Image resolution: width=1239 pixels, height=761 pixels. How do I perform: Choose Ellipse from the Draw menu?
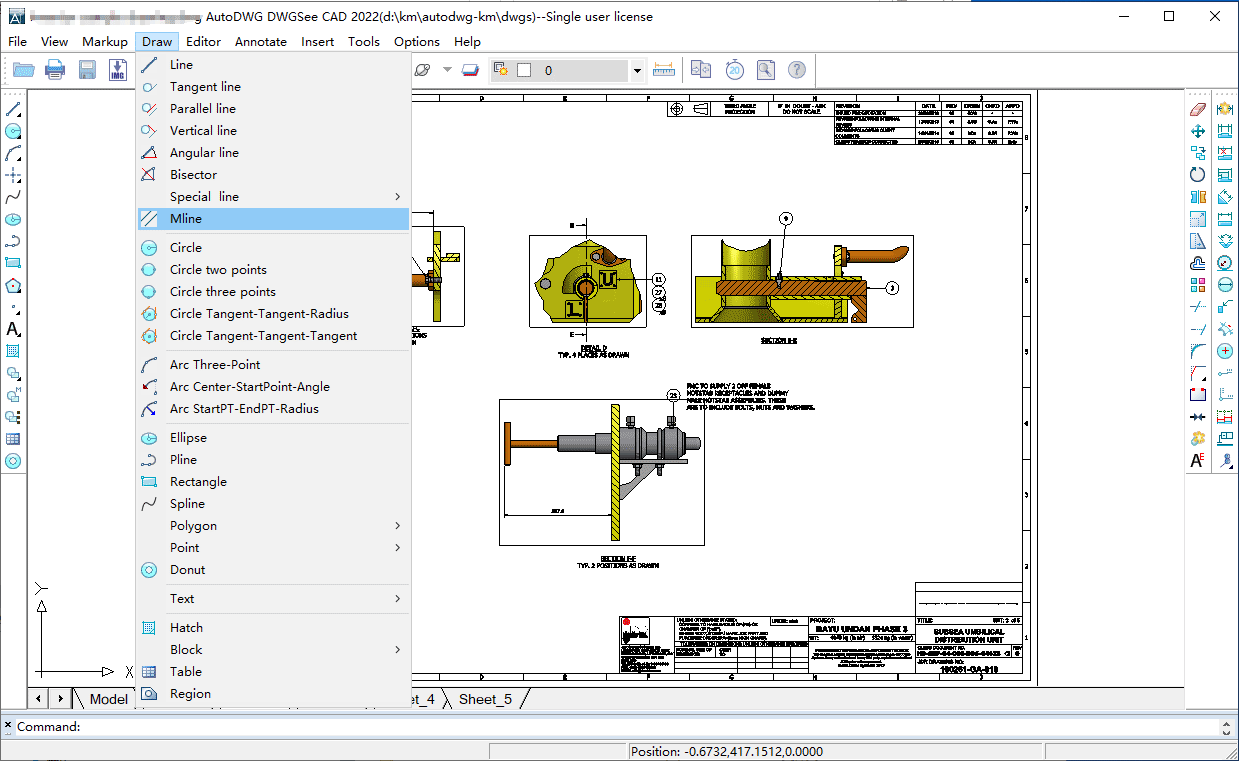273,438
